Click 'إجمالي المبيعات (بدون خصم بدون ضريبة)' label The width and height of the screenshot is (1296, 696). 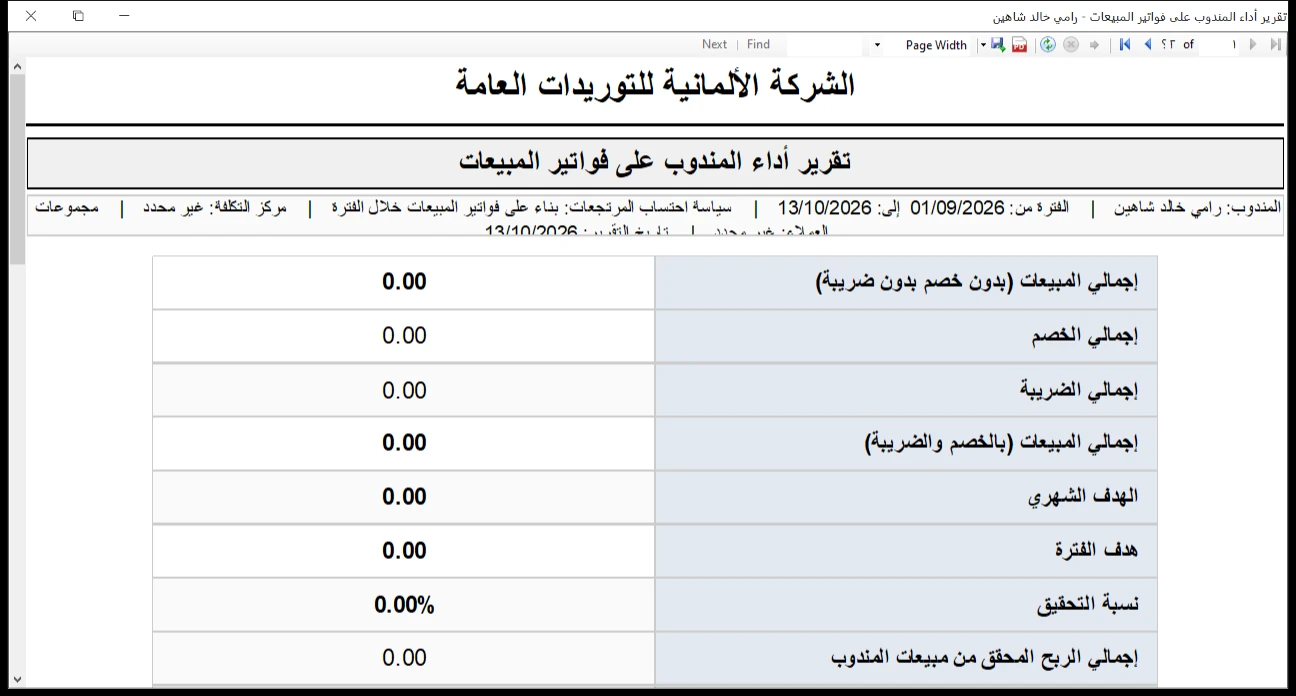(x=979, y=282)
